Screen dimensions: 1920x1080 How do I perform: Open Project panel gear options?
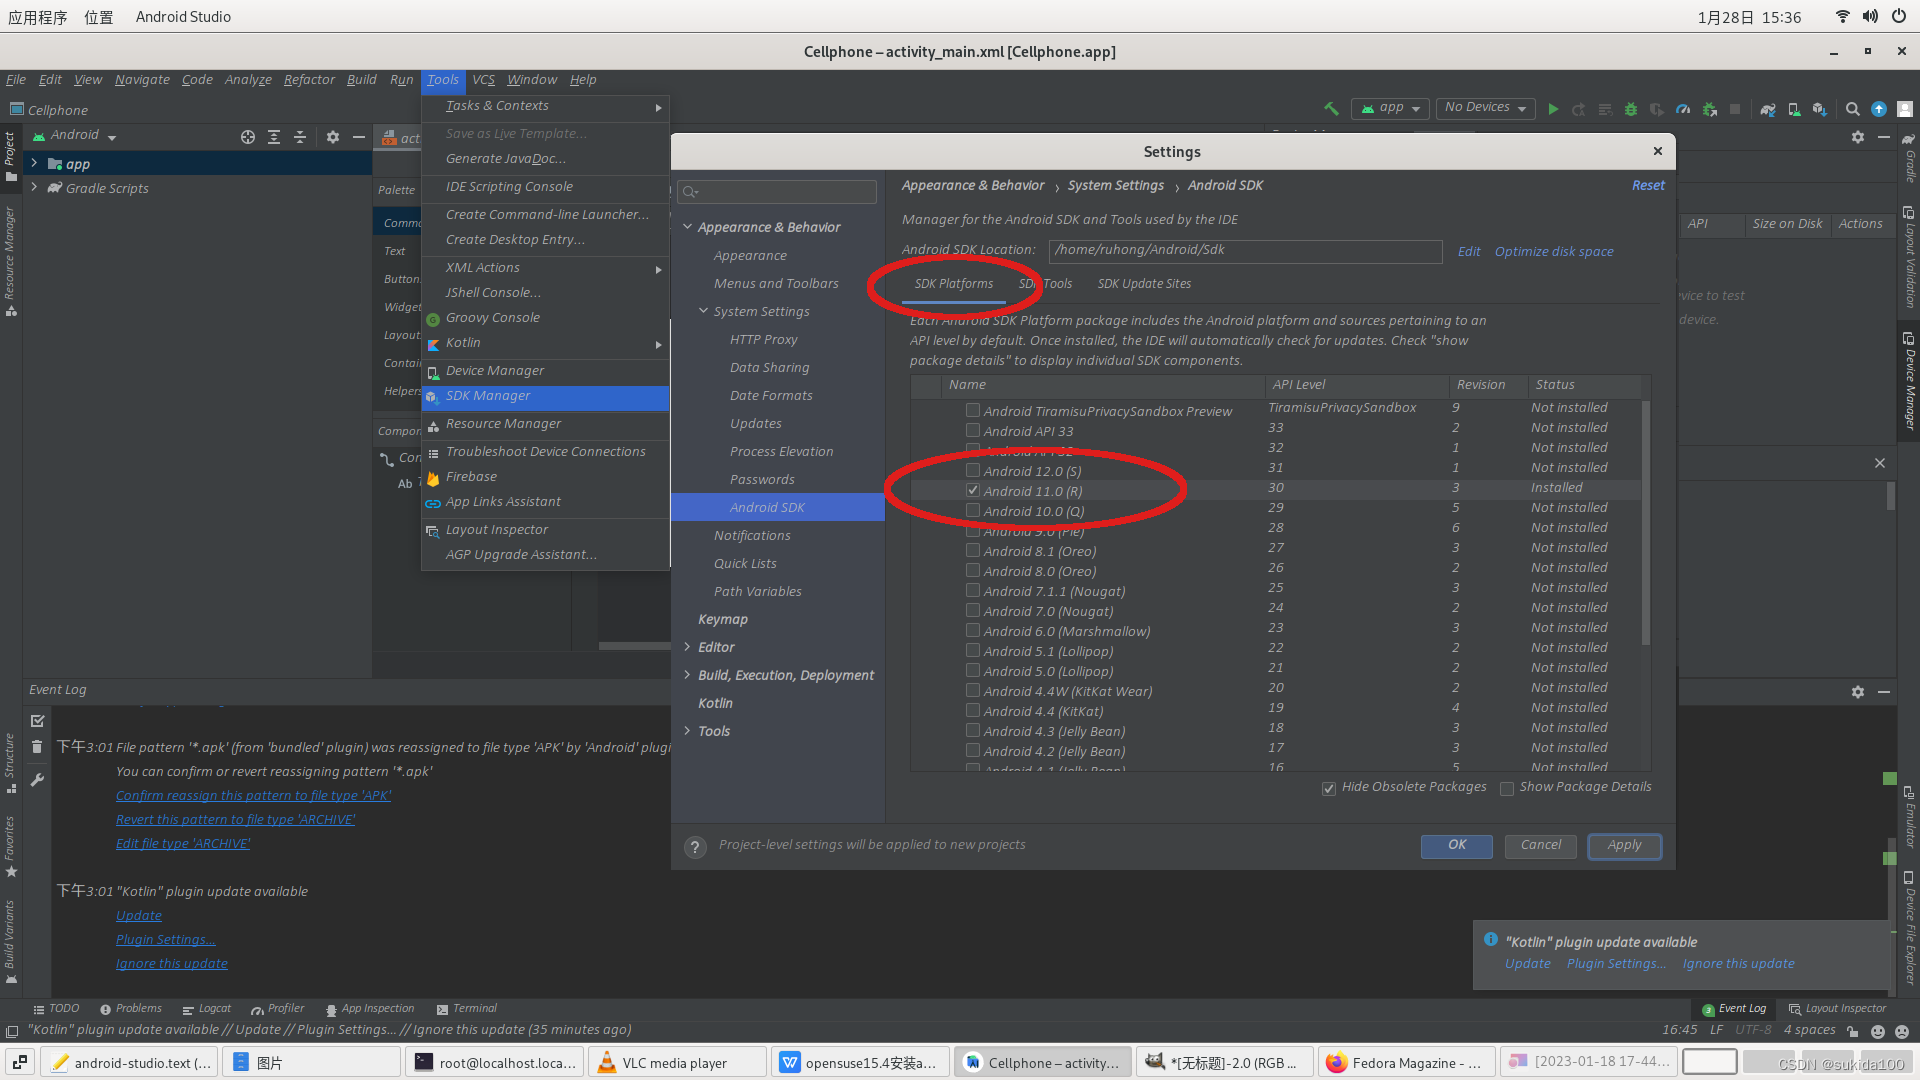pos(333,137)
